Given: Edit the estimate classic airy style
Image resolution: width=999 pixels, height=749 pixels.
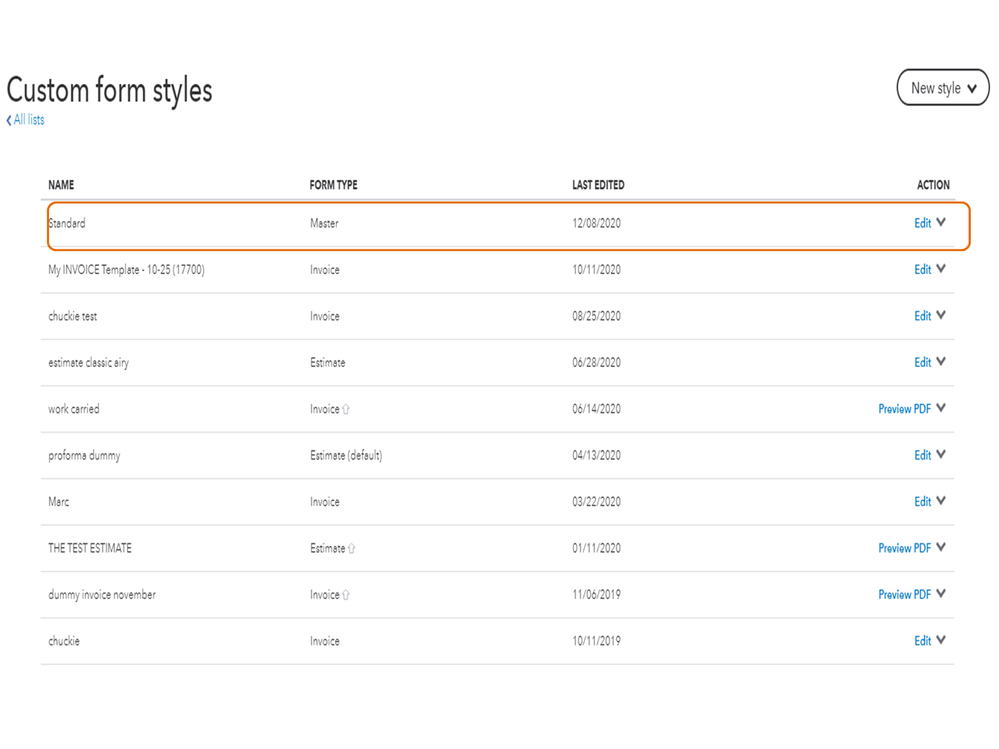Looking at the screenshot, I should [x=922, y=362].
